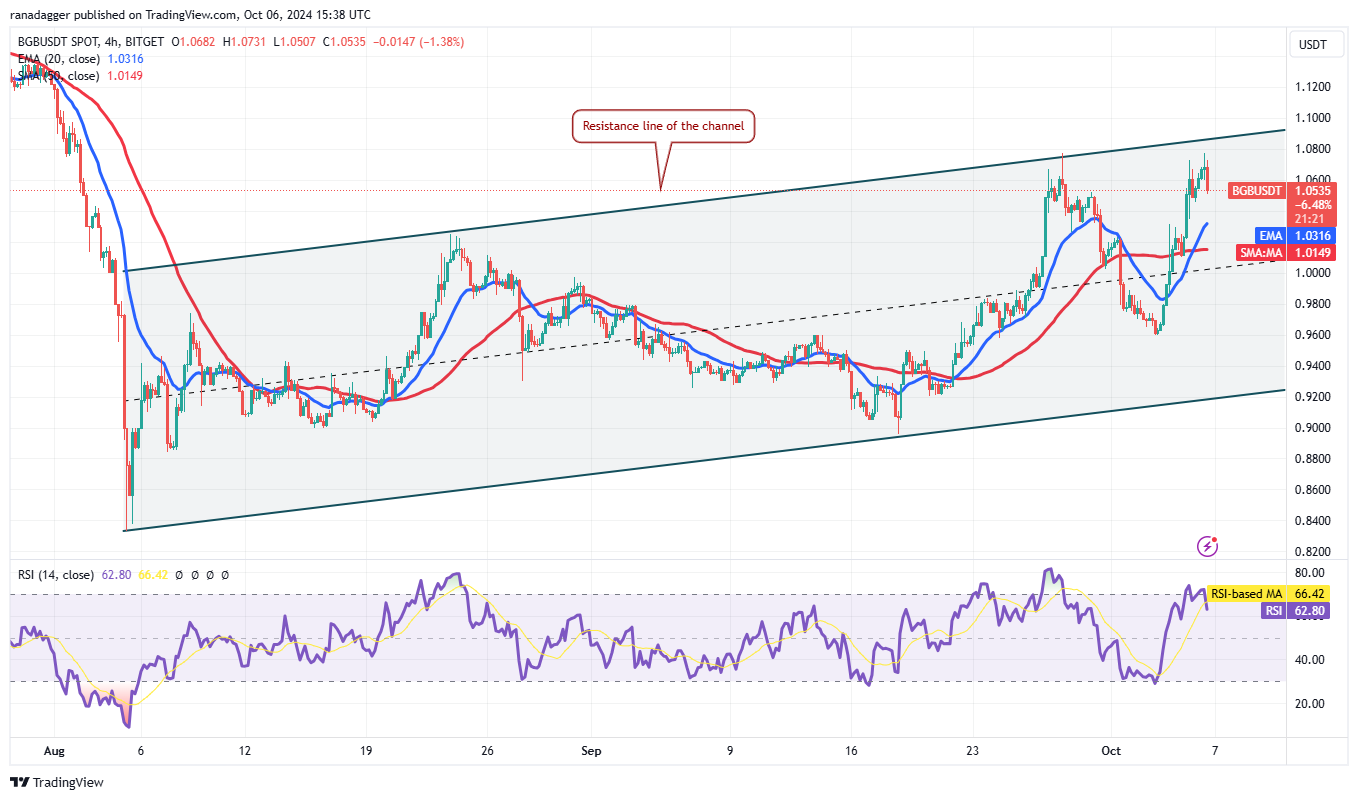The image size is (1358, 800).
Task: Open the RSI (14, close) indicator legend
Action: [56, 575]
